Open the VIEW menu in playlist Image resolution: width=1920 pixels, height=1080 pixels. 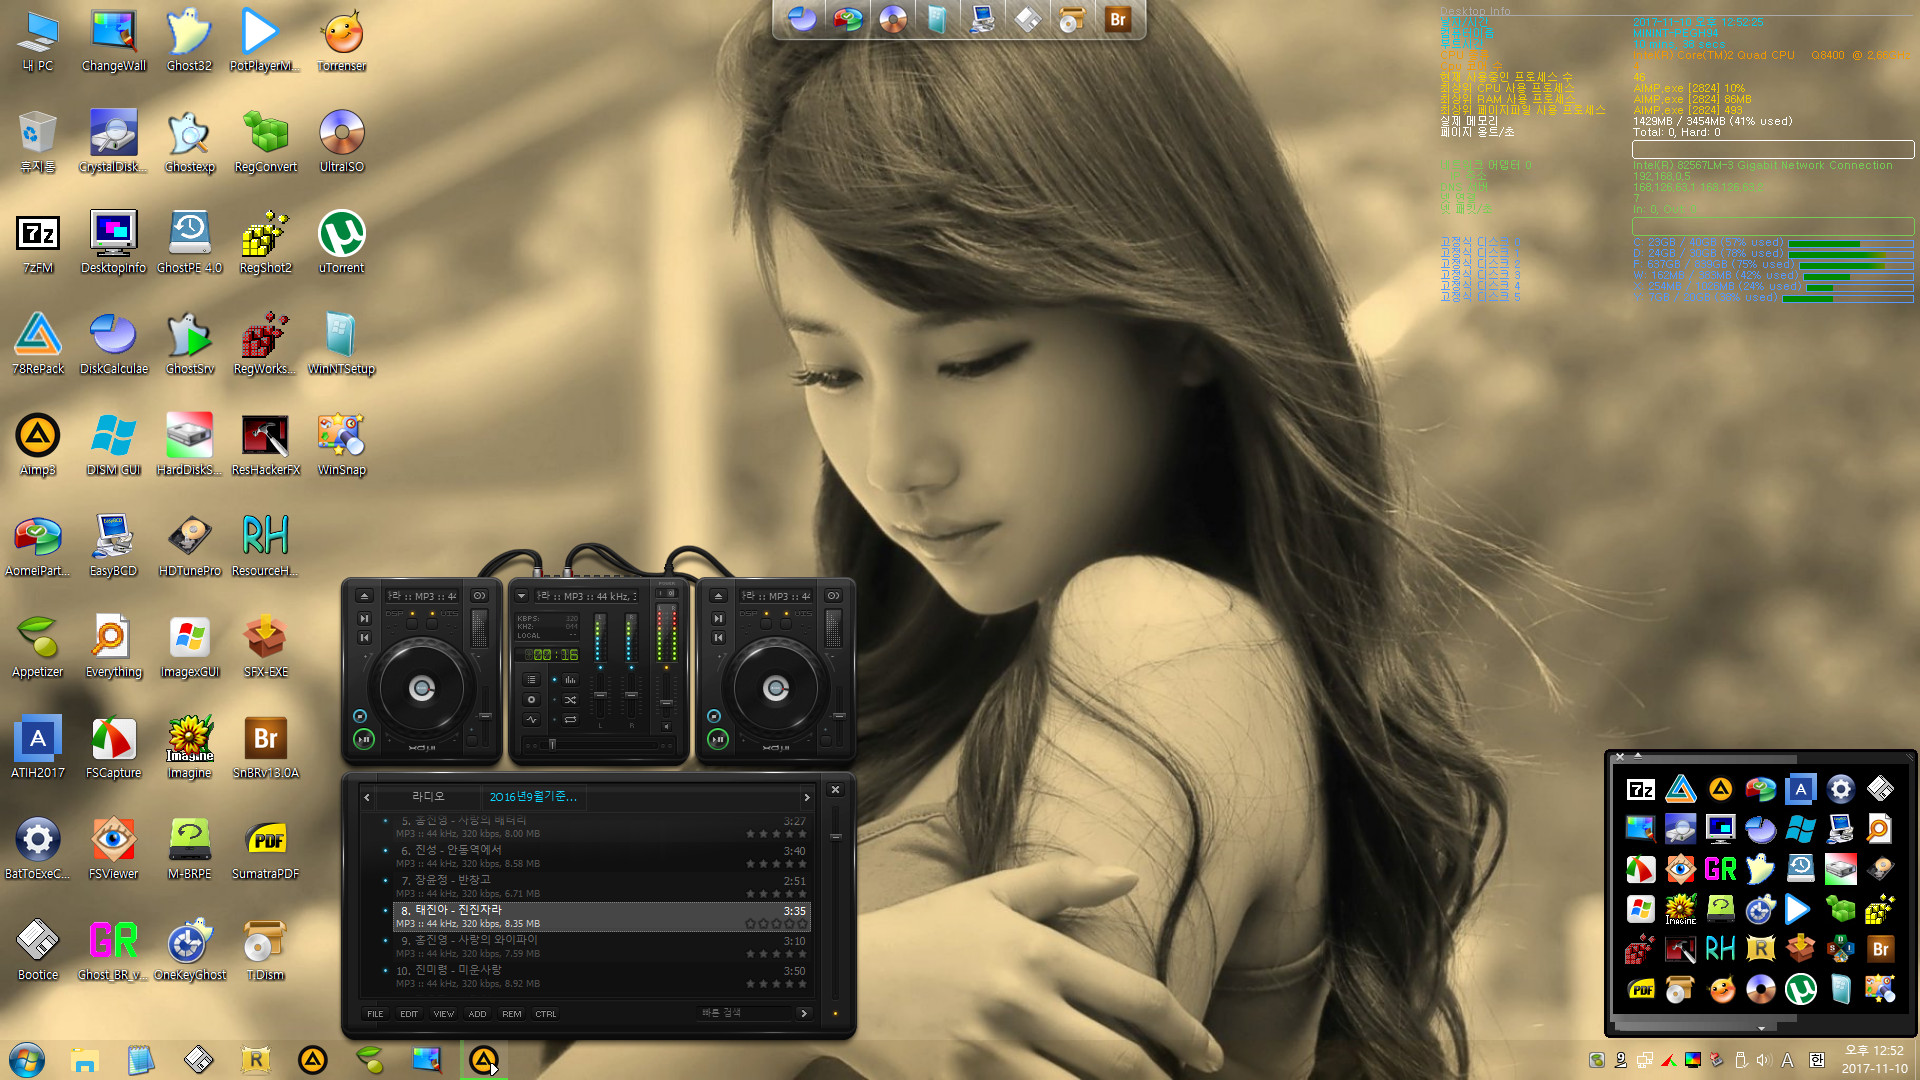tap(443, 1014)
